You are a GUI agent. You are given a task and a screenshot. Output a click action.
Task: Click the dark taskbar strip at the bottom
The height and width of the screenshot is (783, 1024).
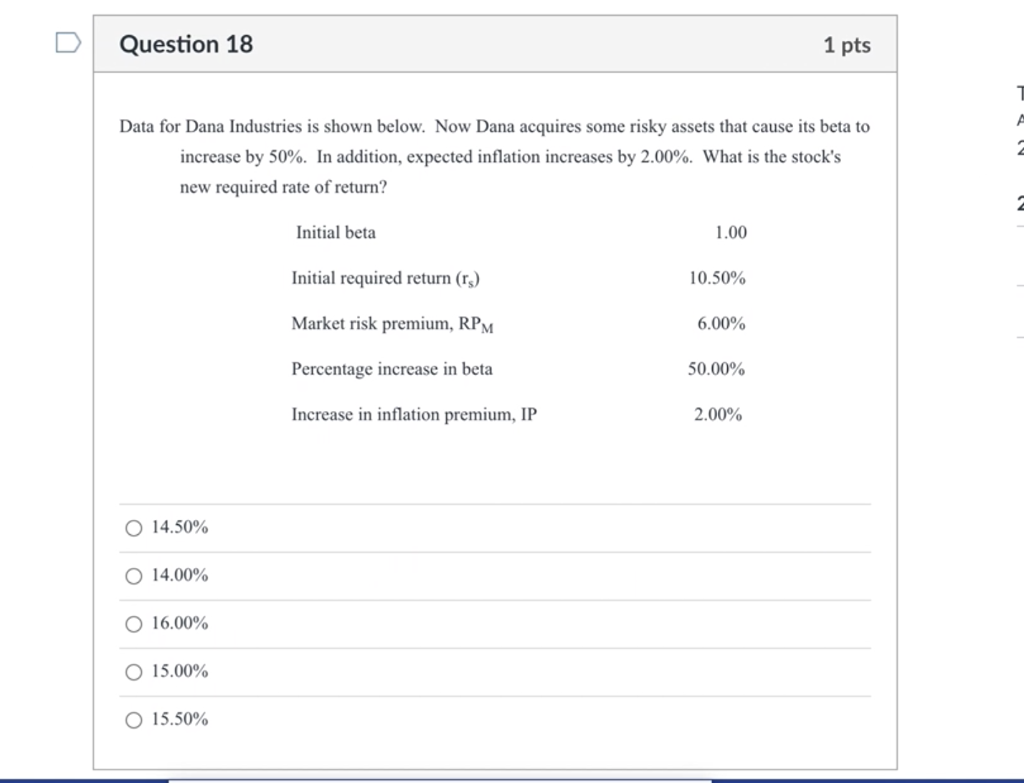(512, 778)
